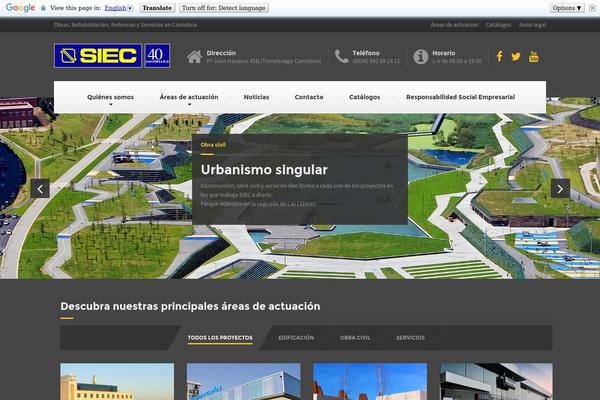This screenshot has width=600, height=400.
Task: Click the SIEC logo
Action: [x=98, y=56]
